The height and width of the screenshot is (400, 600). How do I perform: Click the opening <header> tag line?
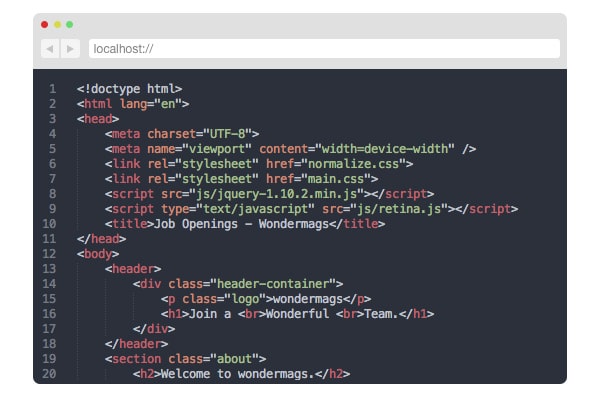point(133,269)
